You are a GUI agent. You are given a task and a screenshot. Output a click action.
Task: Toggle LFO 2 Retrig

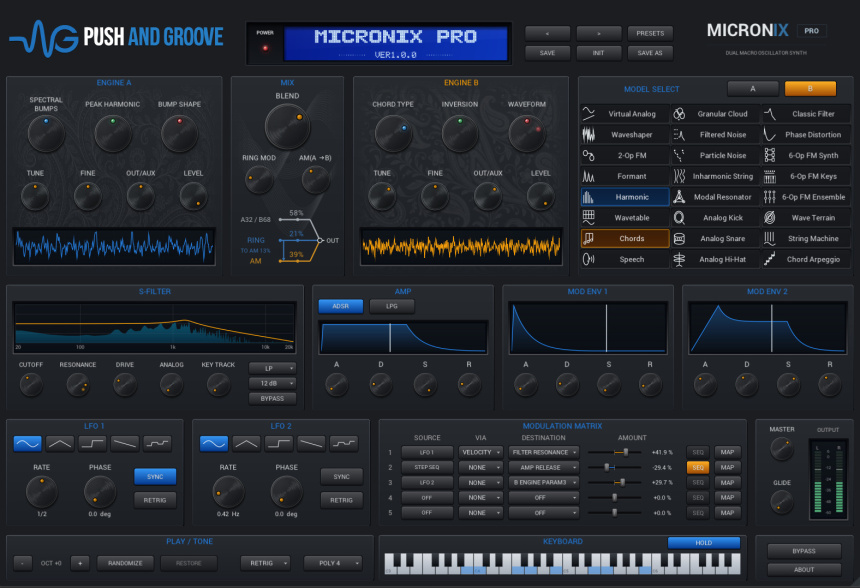(341, 500)
